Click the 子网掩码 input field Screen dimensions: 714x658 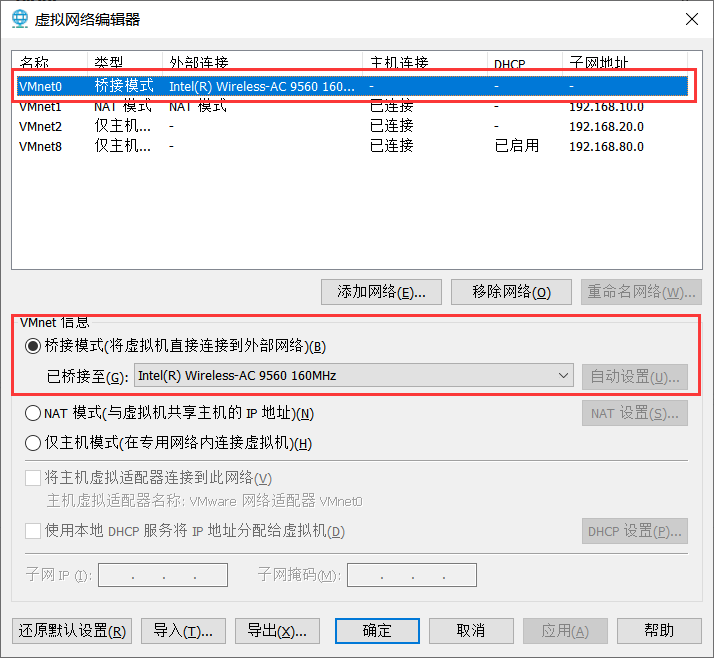pos(412,575)
